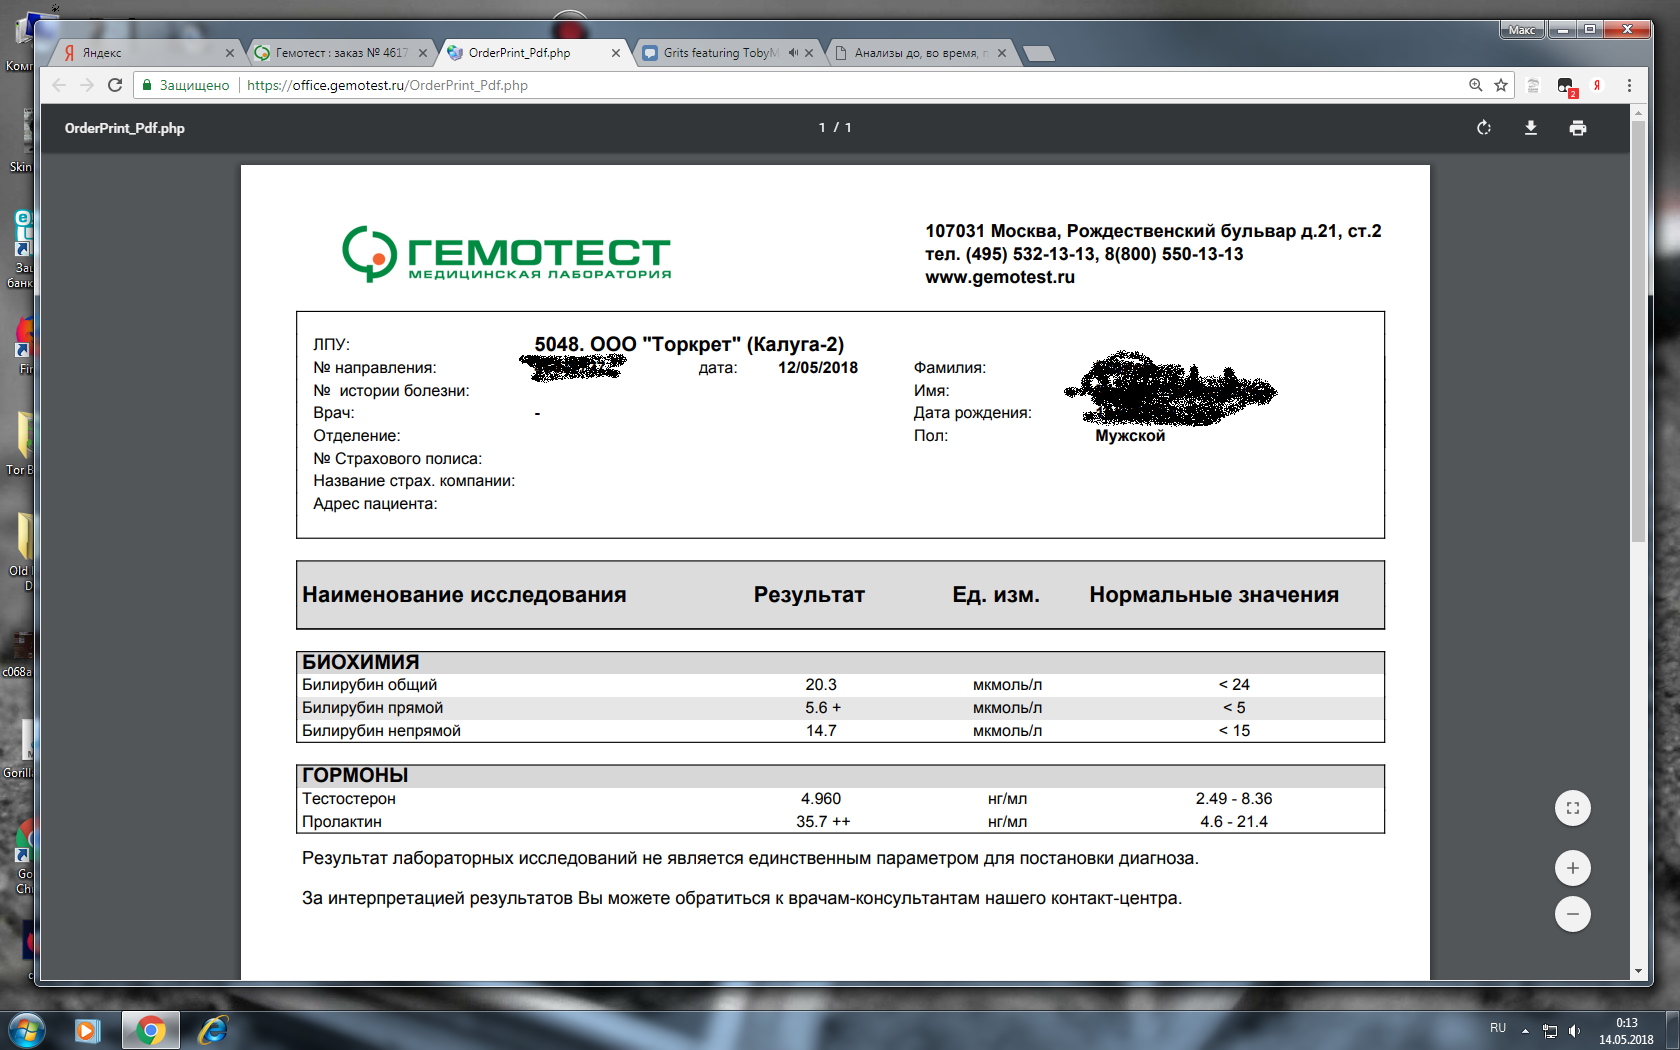Rotate the PDF document clockwise
1680x1050 pixels.
(1484, 128)
